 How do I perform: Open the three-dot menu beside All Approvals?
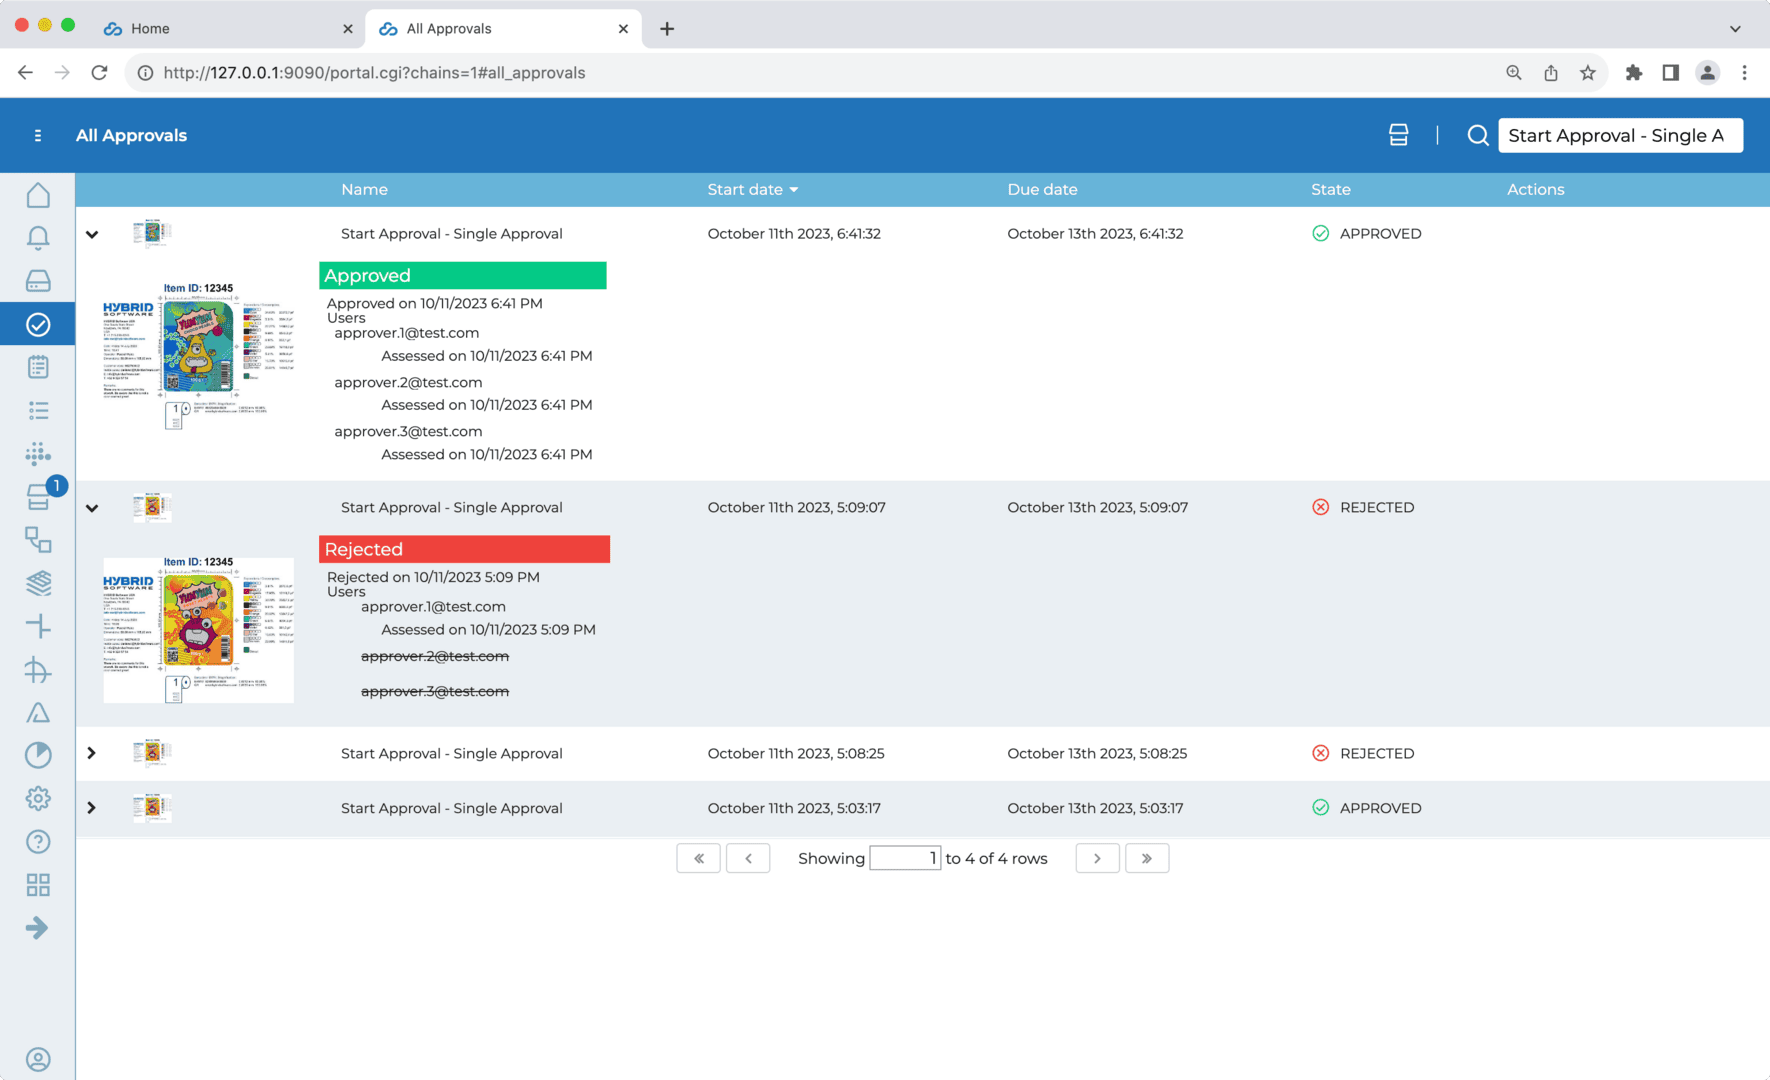click(x=38, y=136)
